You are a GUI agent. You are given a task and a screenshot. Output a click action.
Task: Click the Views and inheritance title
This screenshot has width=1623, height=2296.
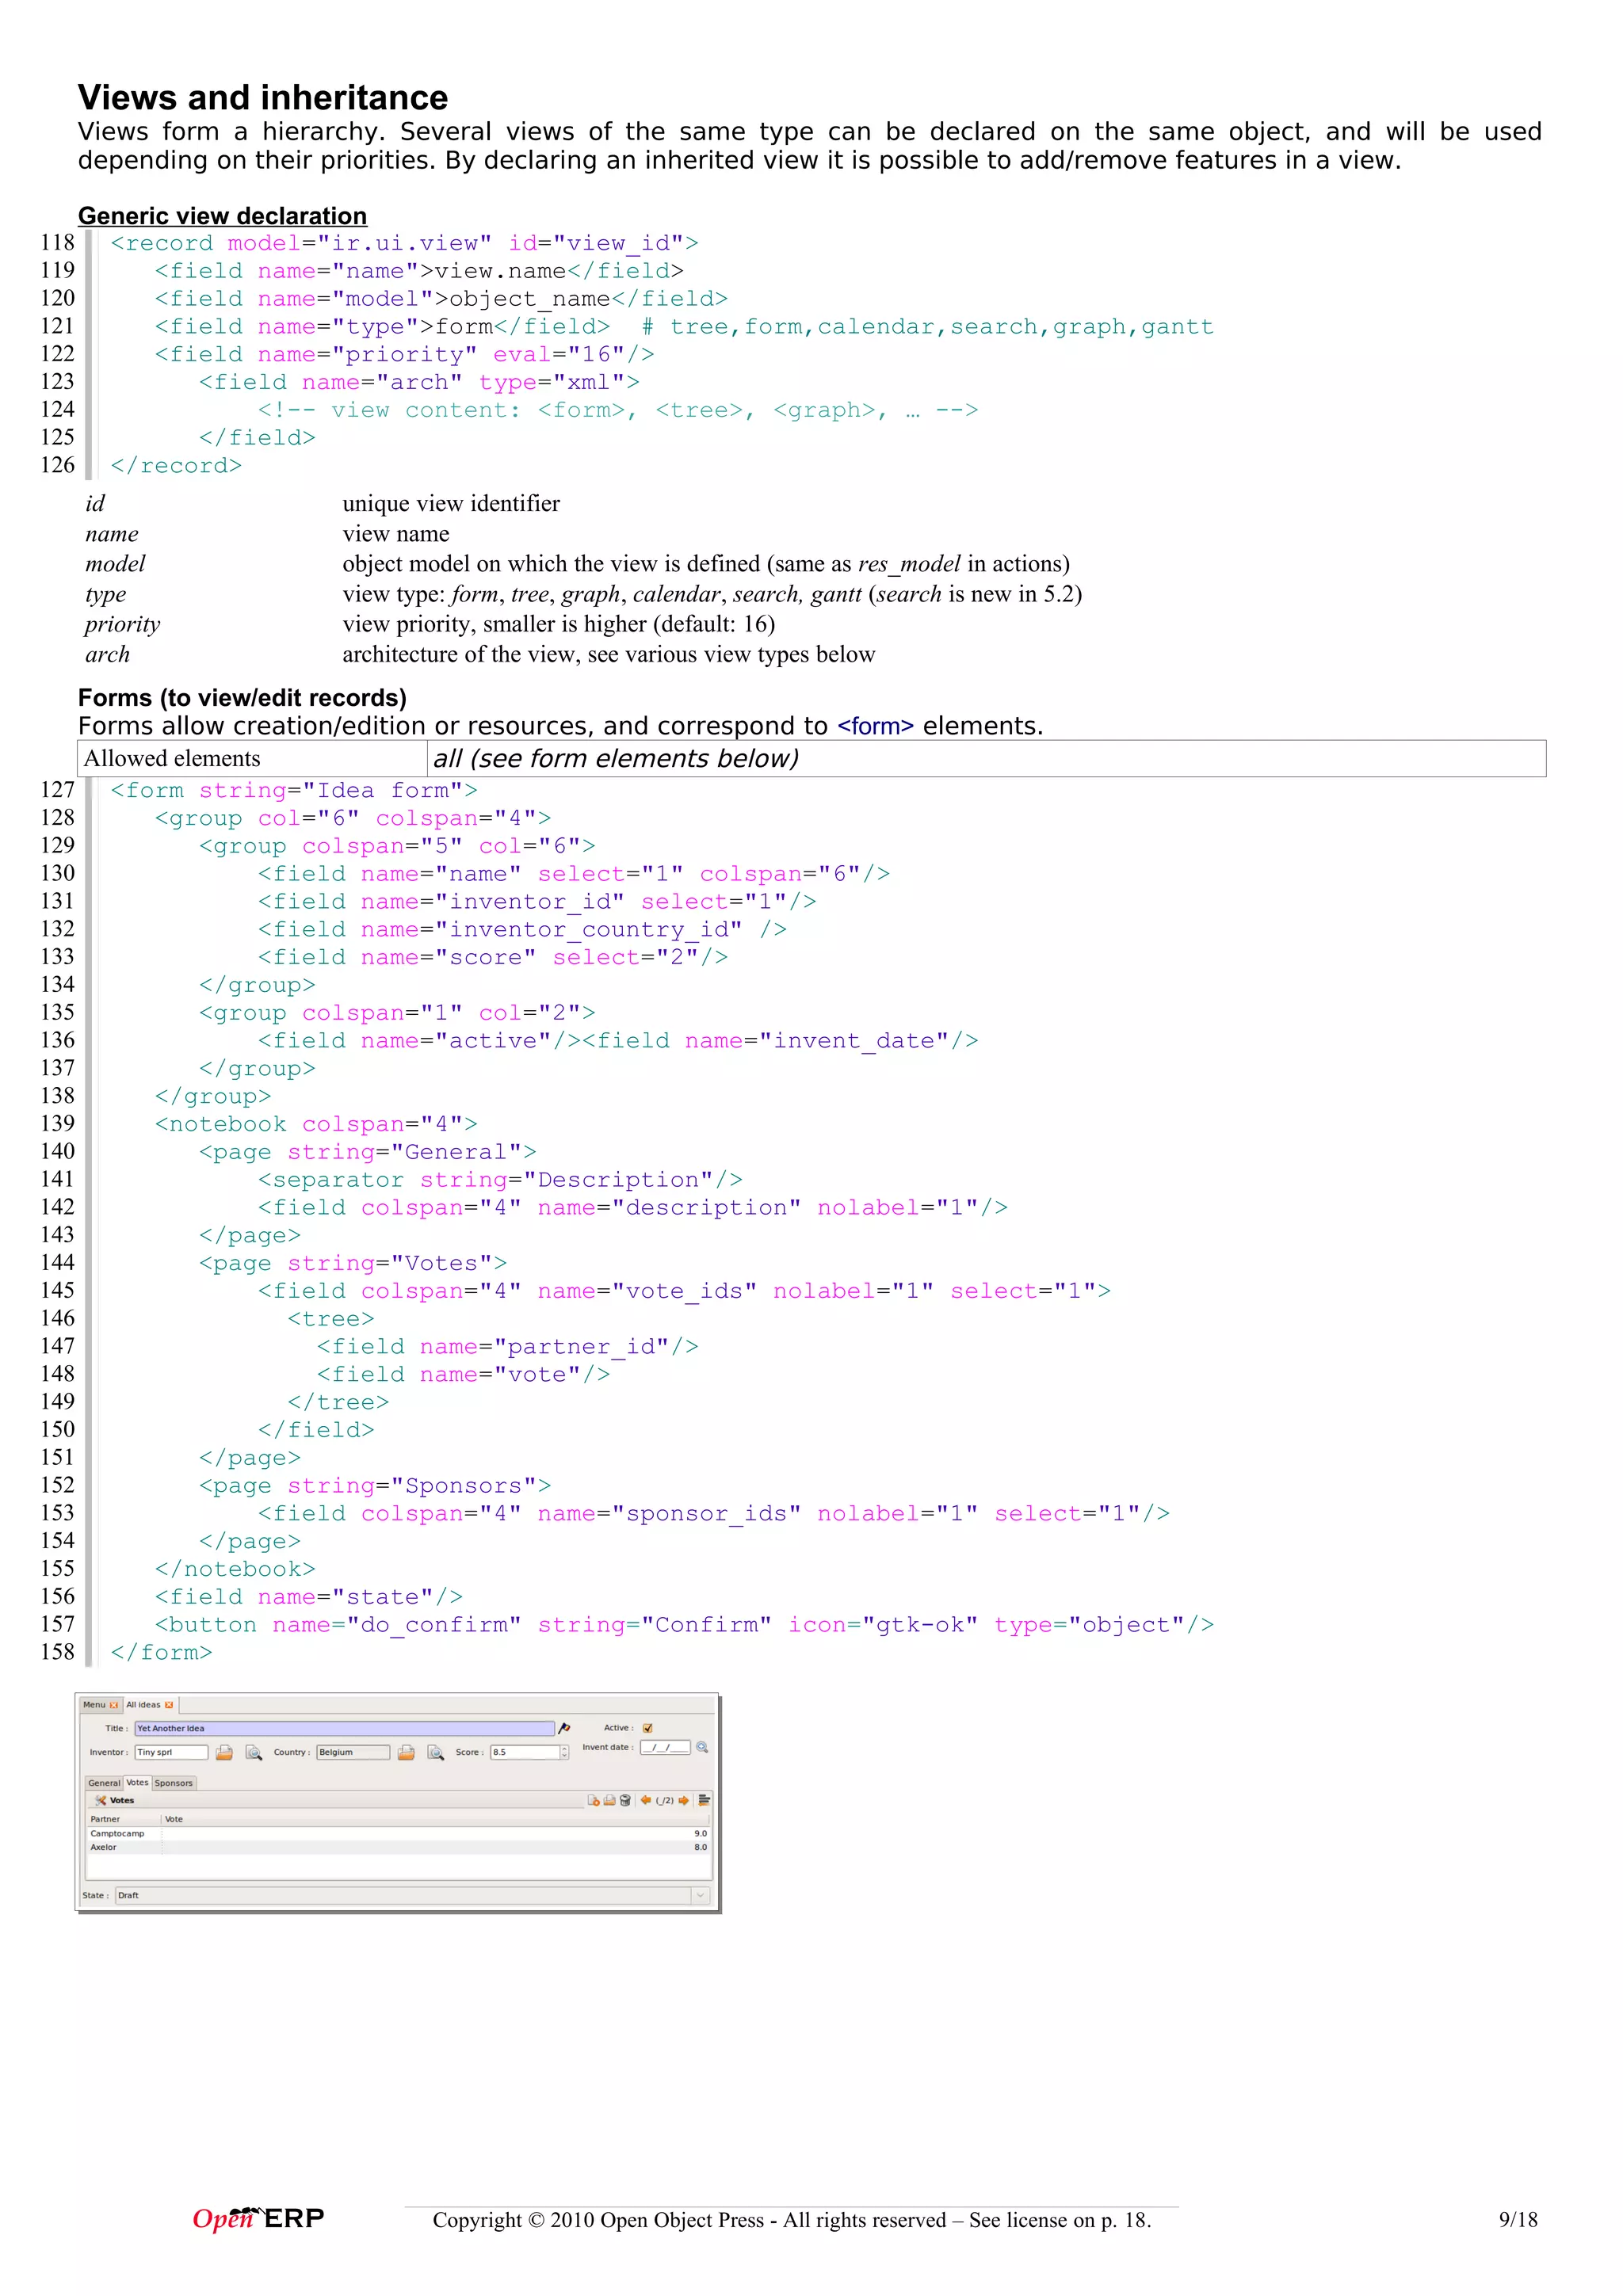(x=263, y=97)
